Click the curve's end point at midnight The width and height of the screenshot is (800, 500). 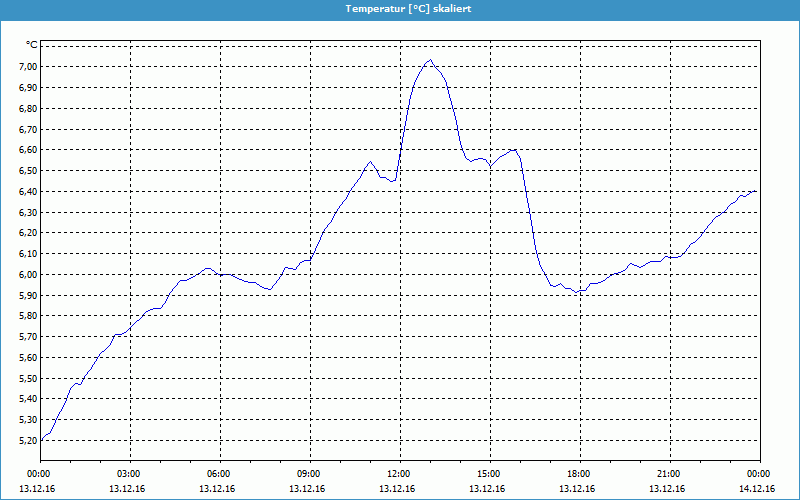[756, 191]
